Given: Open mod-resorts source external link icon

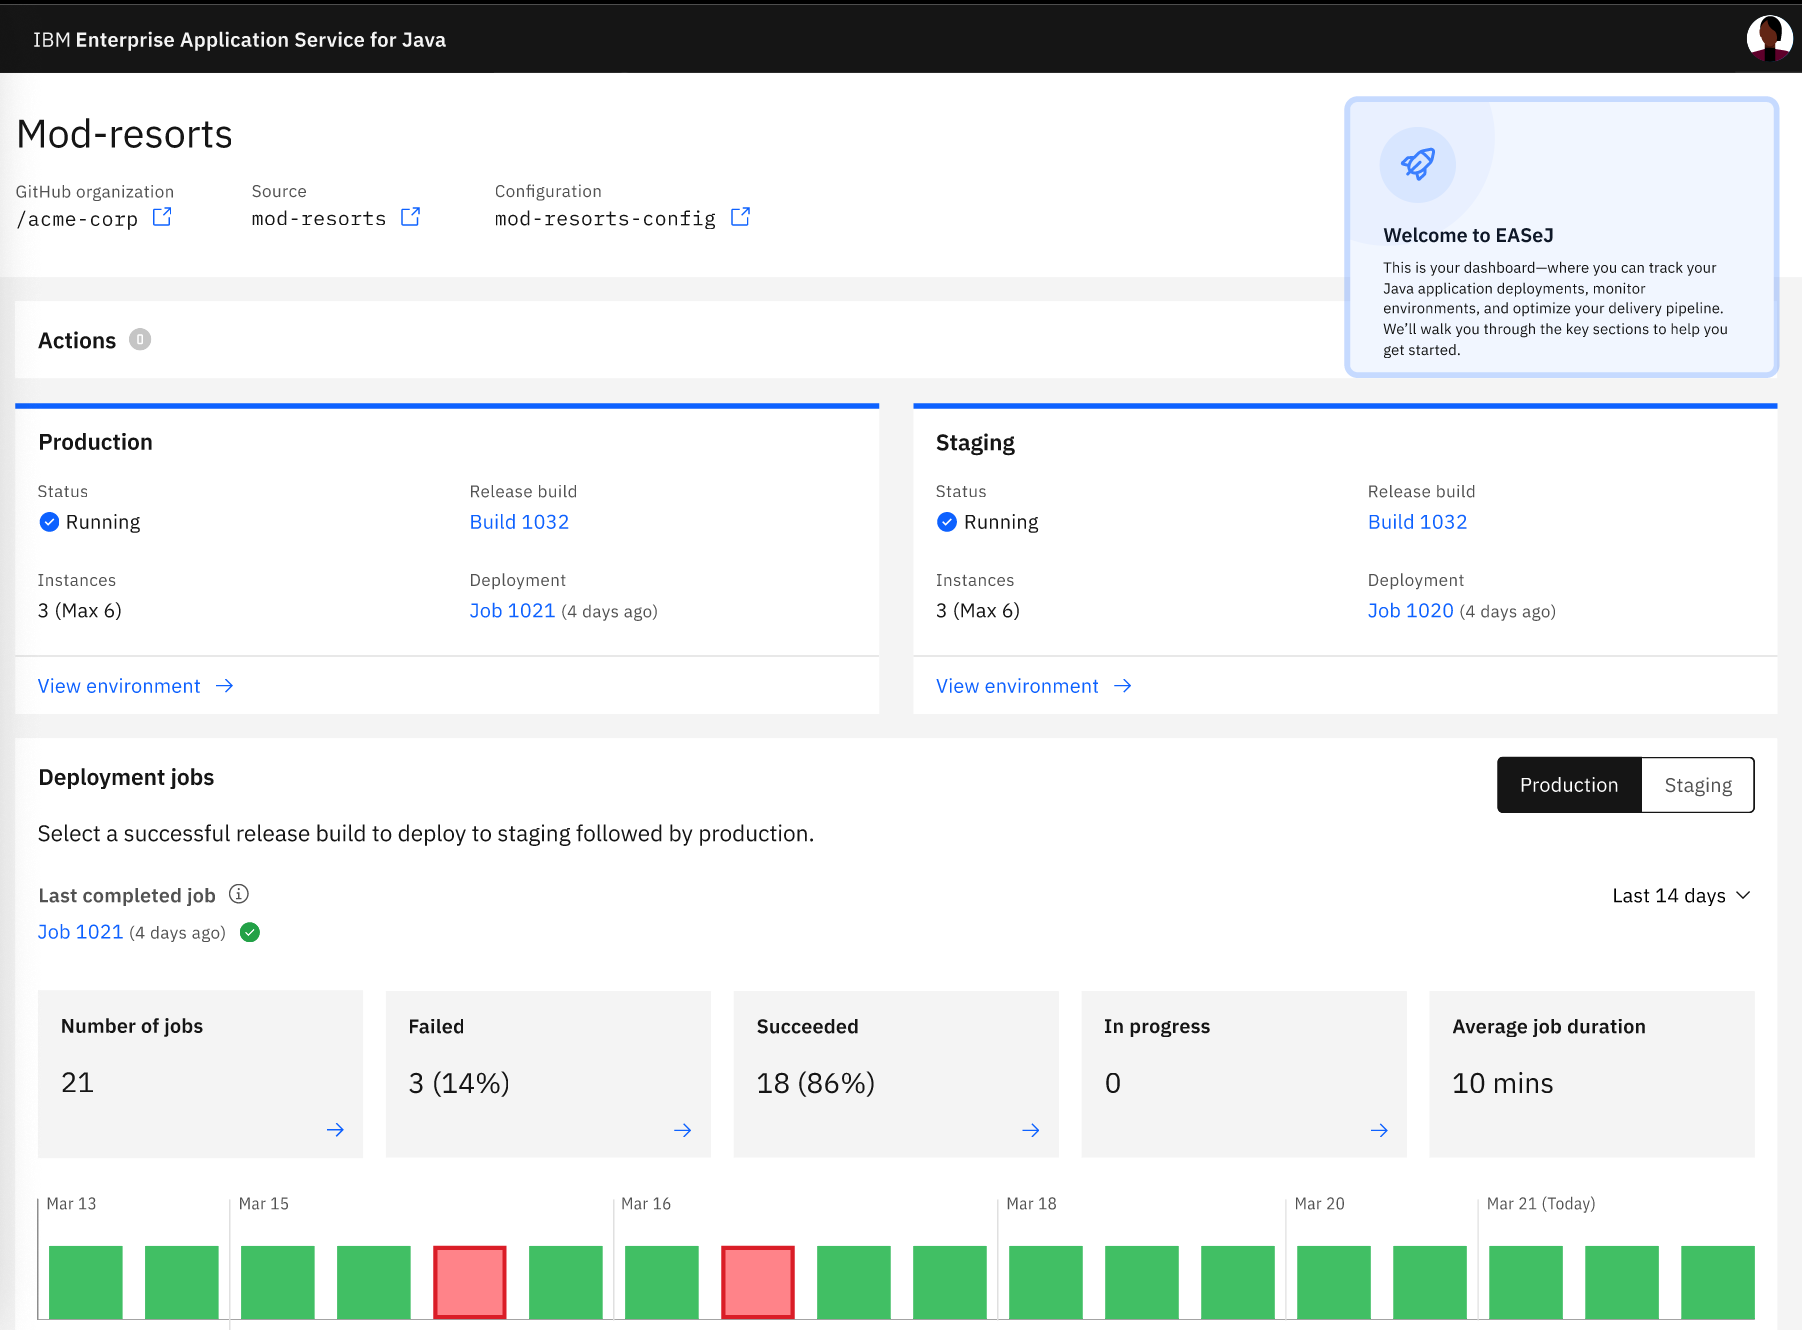Looking at the screenshot, I should [x=410, y=217].
